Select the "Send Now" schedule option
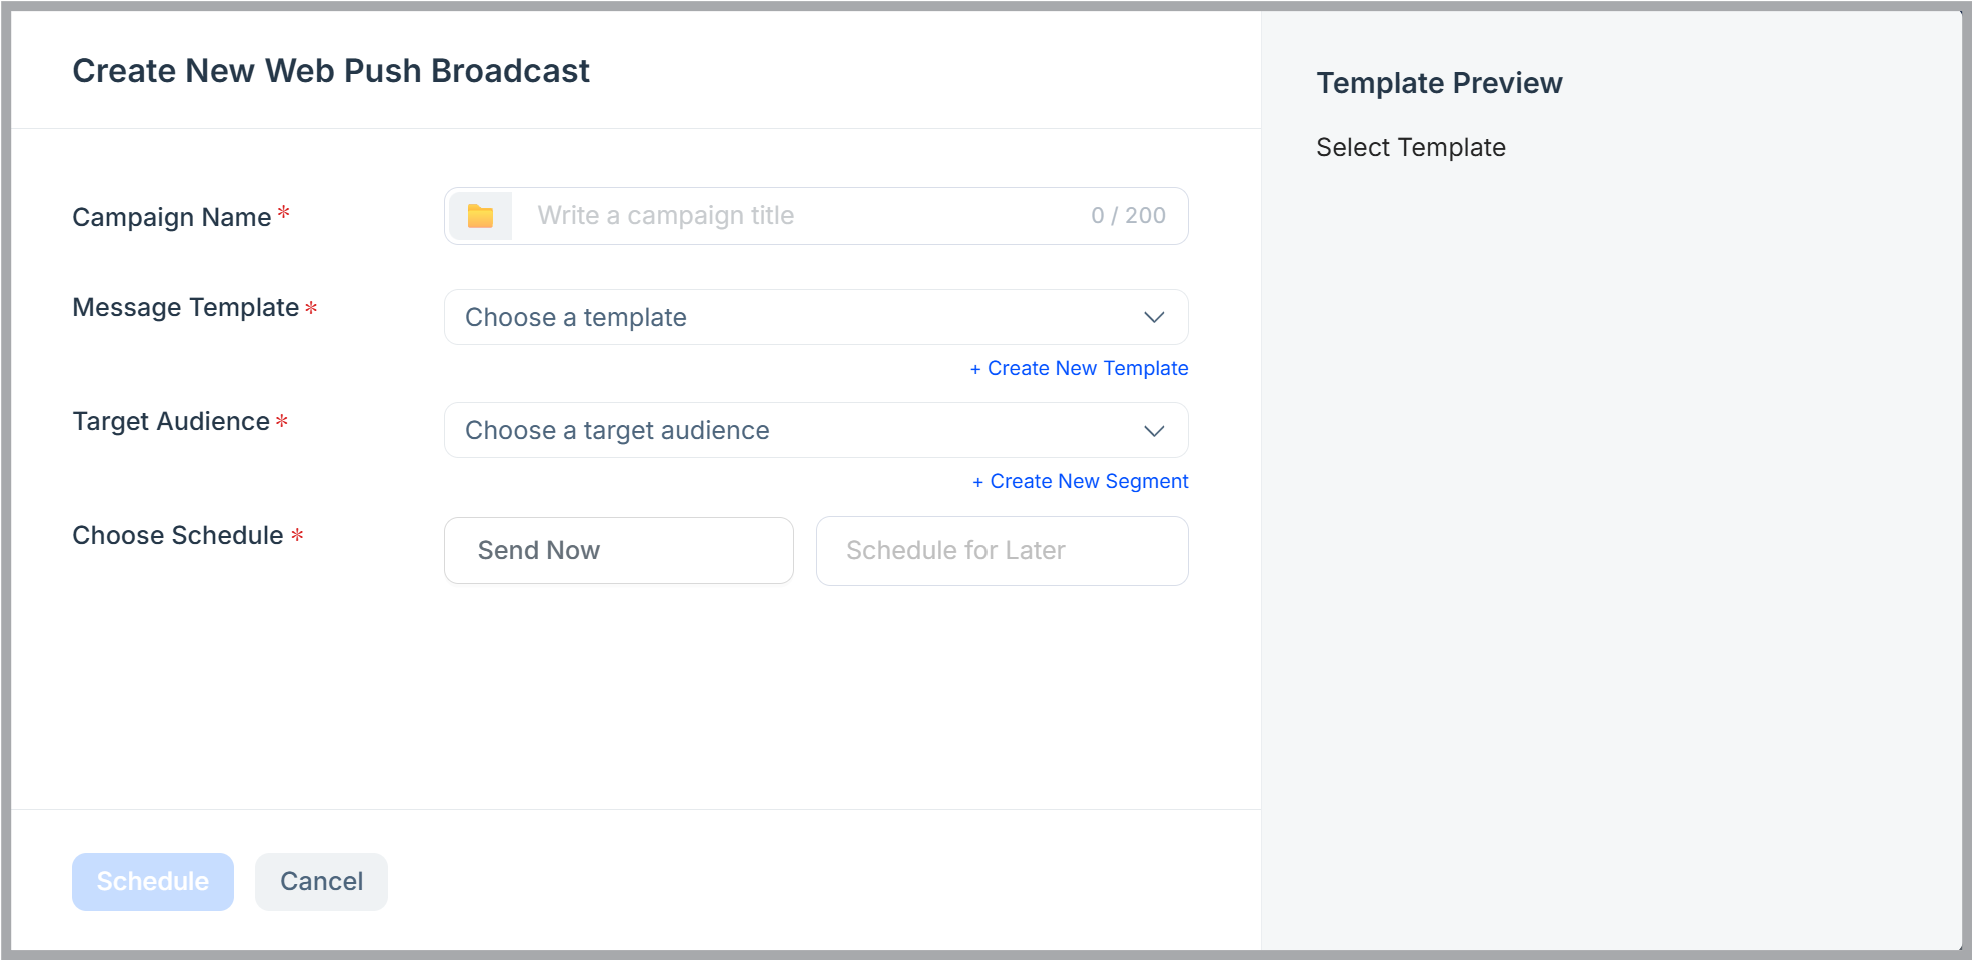This screenshot has width=1972, height=960. (618, 550)
